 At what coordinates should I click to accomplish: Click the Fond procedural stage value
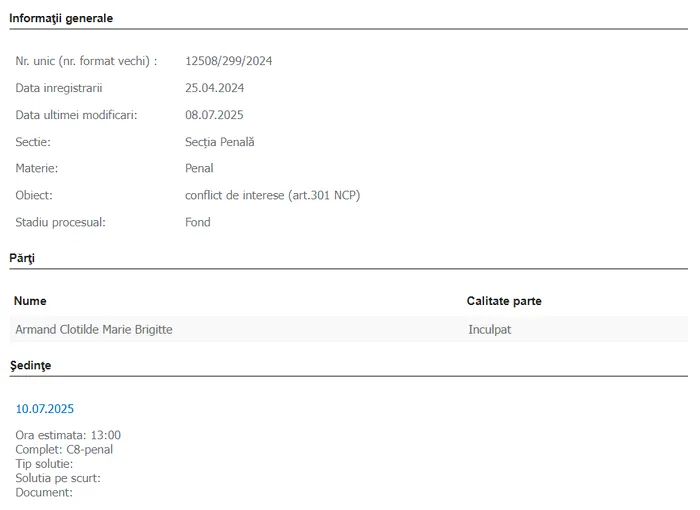coord(198,222)
